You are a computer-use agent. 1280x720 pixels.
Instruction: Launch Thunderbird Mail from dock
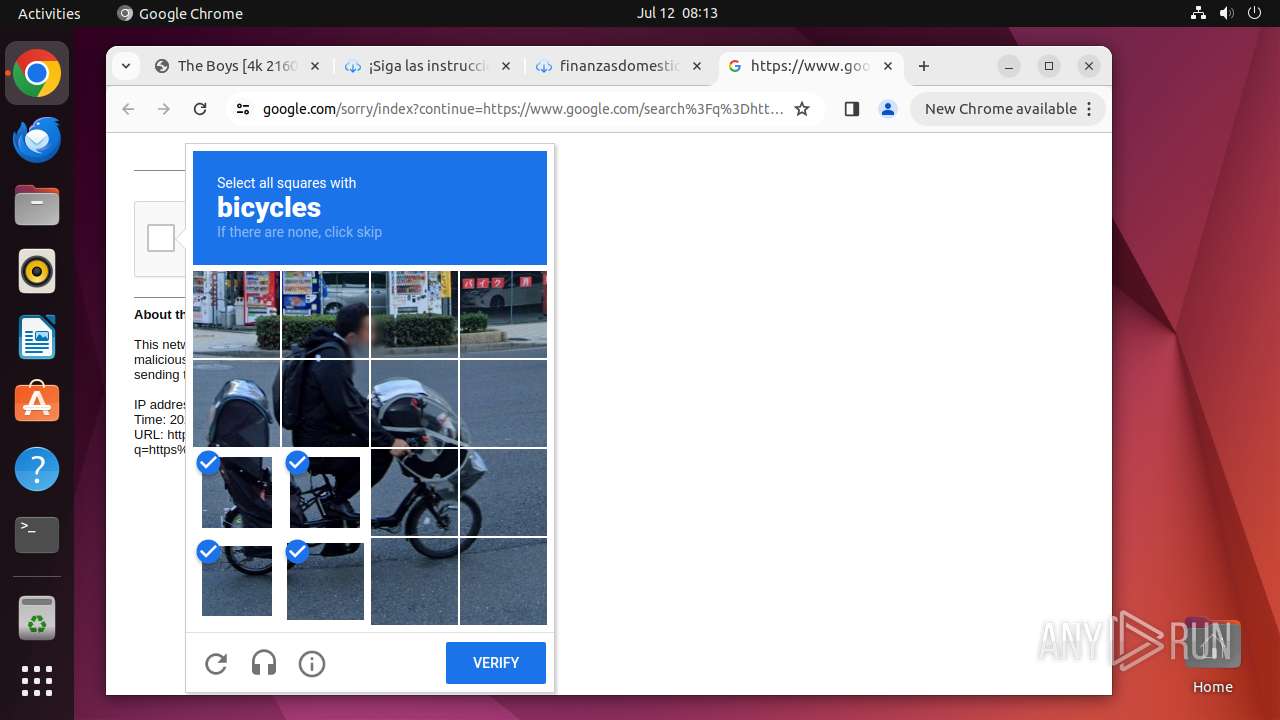[37, 140]
